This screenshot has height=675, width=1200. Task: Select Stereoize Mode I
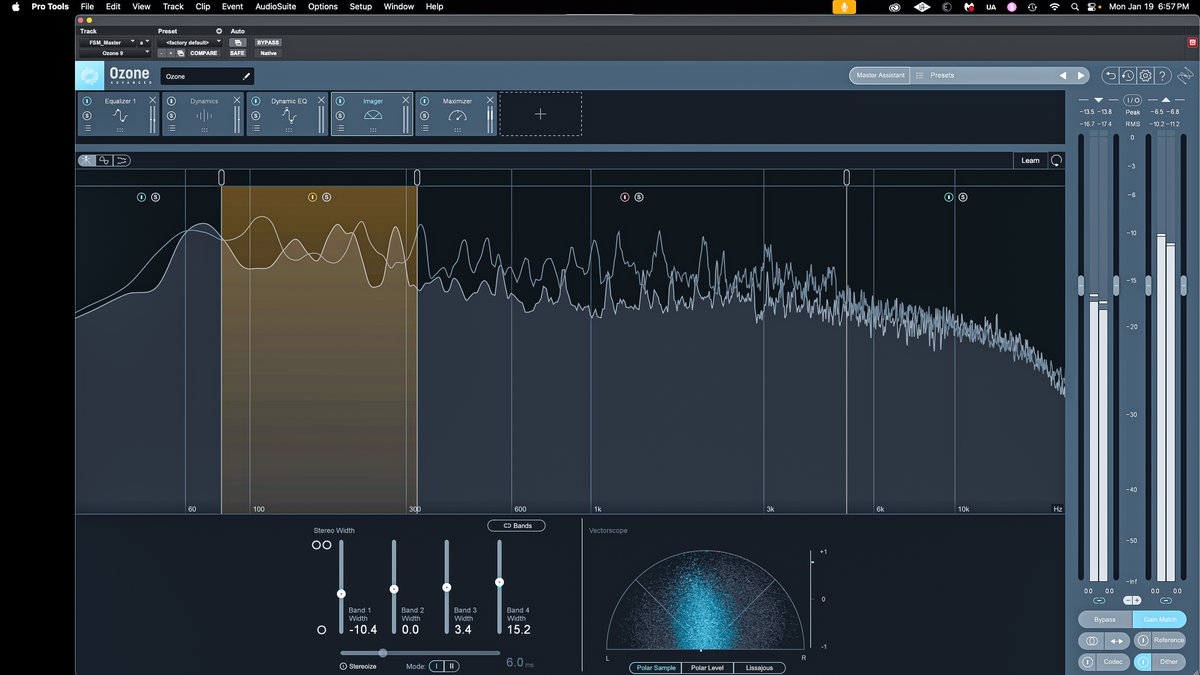[x=438, y=665]
